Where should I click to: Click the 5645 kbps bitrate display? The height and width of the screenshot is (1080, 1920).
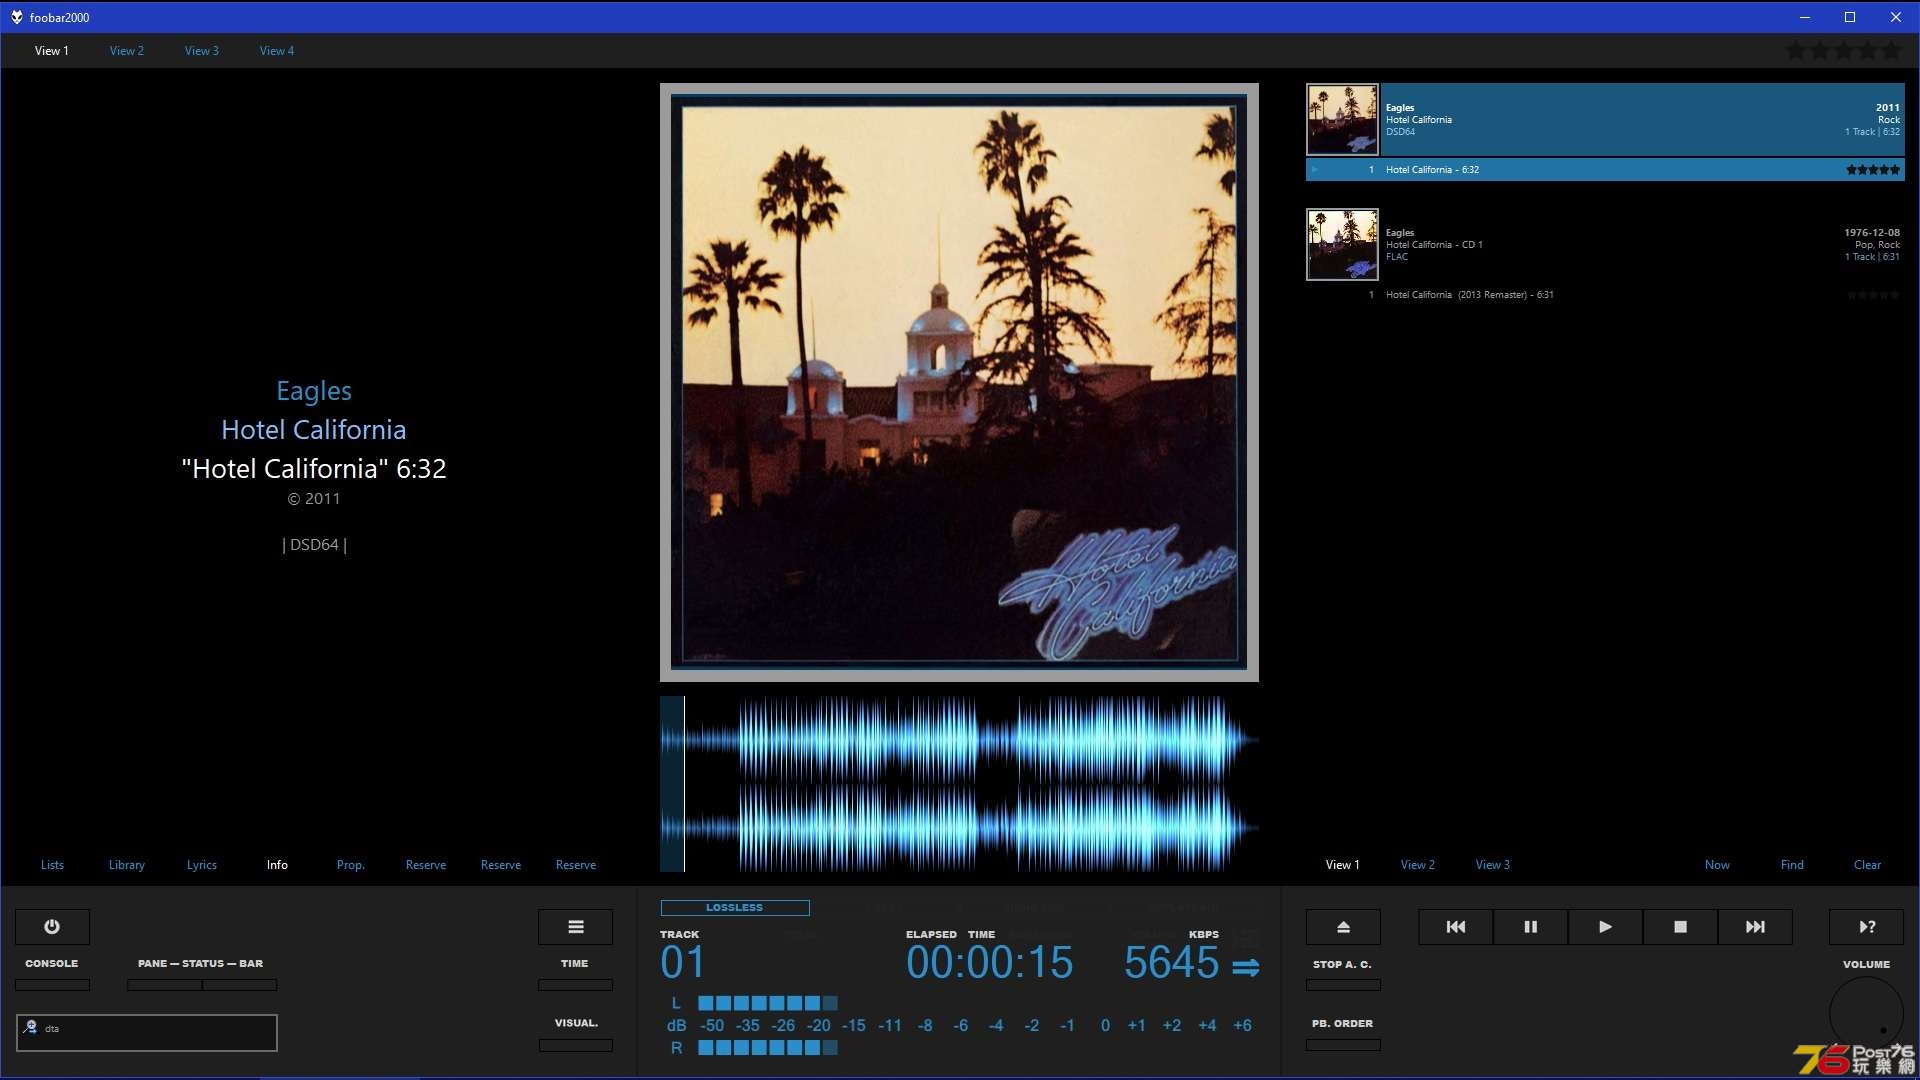[1172, 963]
